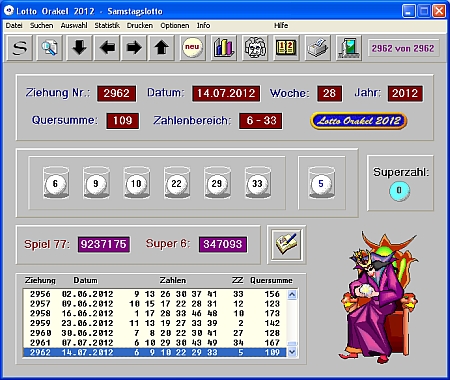Click the Ziehung Nr. field 2962
The height and width of the screenshot is (380, 450).
coord(116,93)
